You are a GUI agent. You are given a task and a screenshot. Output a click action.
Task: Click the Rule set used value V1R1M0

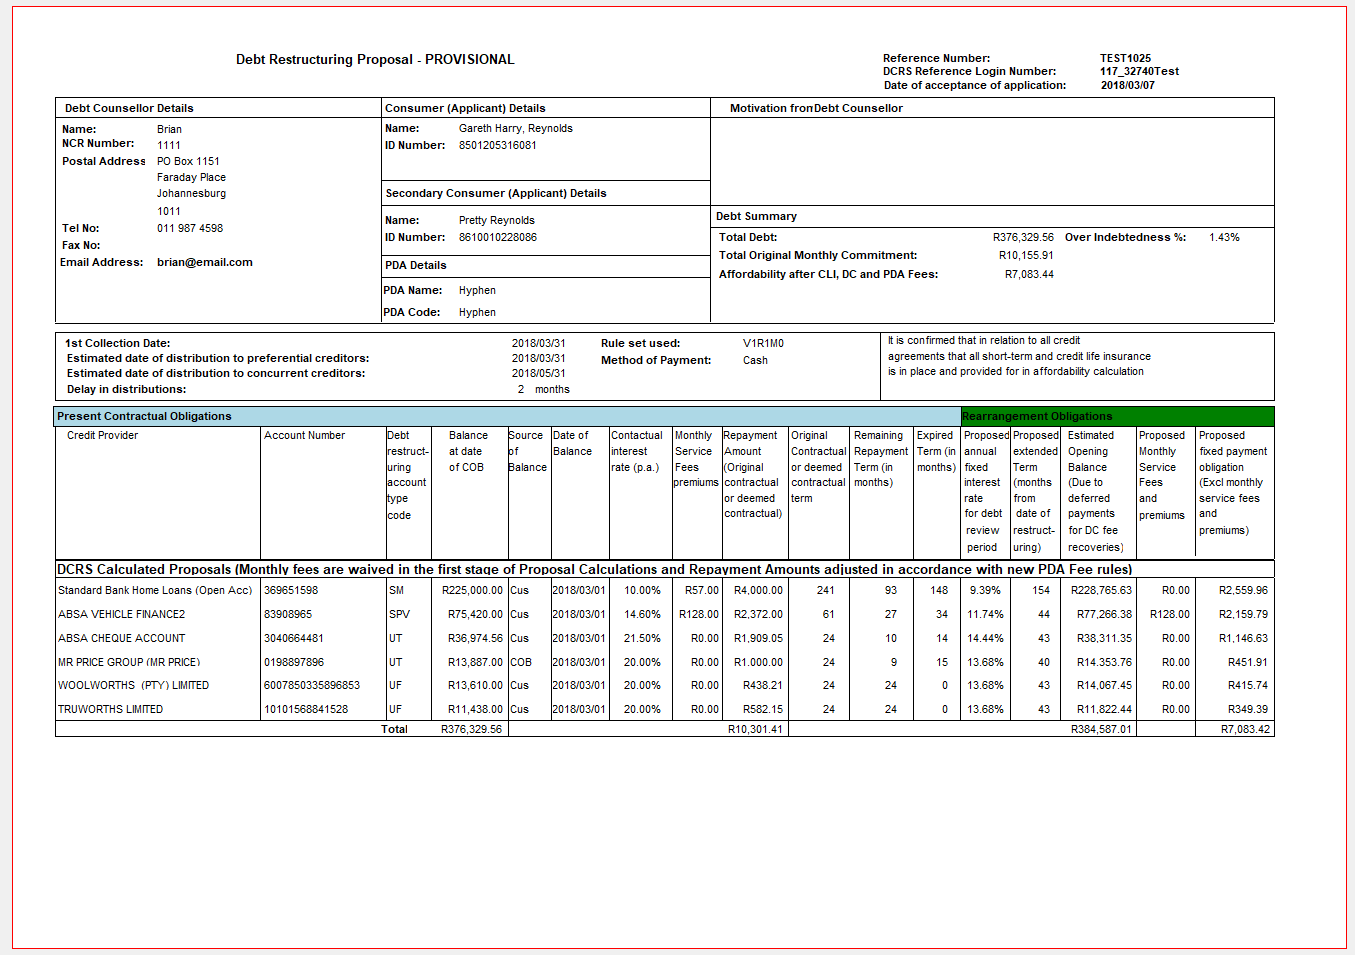click(x=763, y=343)
